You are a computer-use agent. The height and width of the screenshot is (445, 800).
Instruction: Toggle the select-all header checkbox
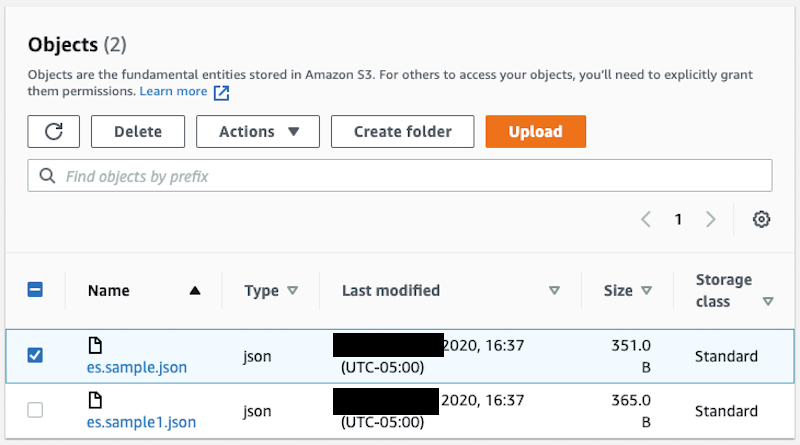click(x=35, y=290)
